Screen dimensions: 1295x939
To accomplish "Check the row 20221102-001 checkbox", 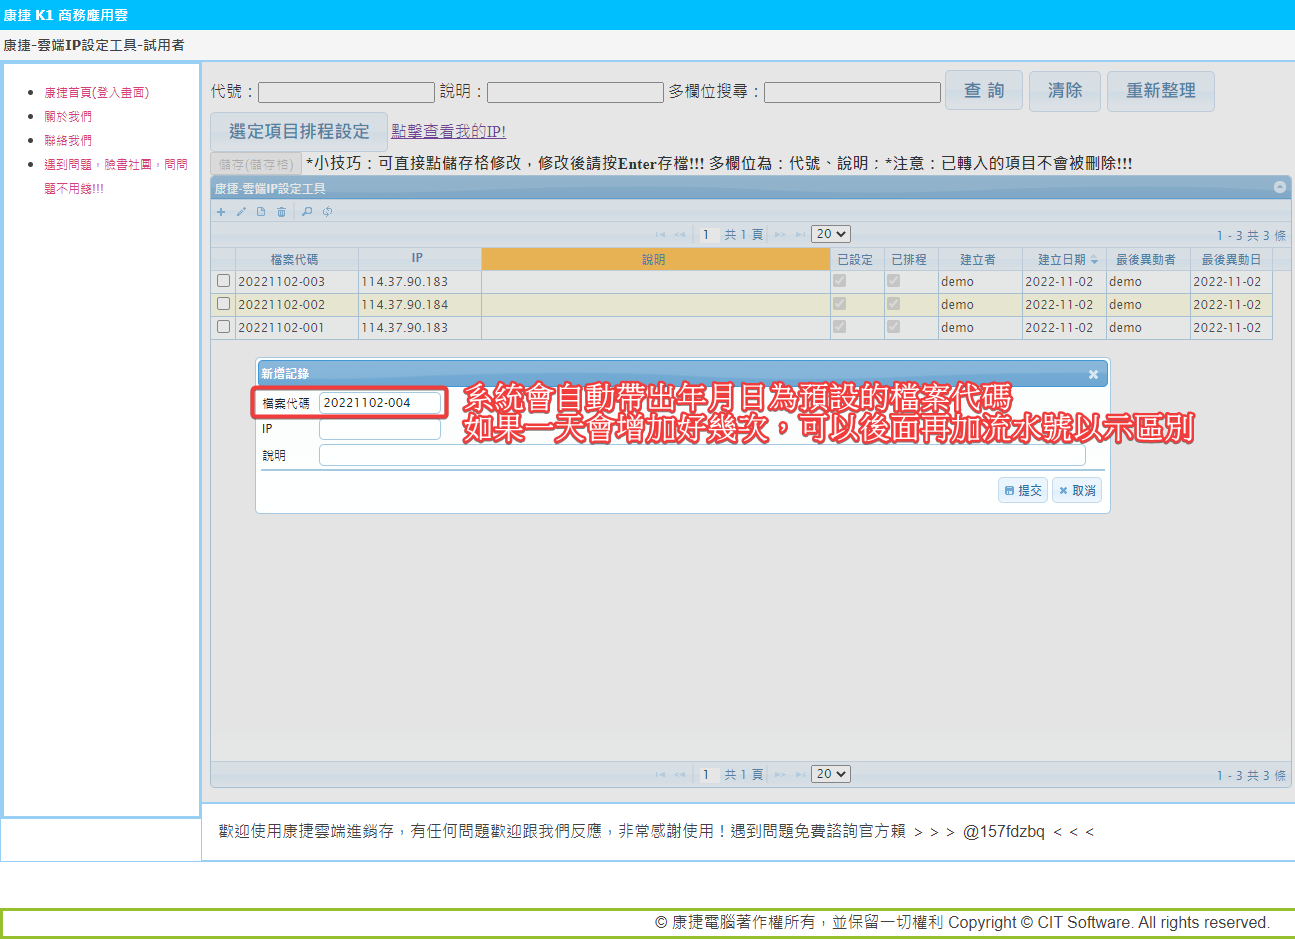I will pyautogui.click(x=223, y=327).
